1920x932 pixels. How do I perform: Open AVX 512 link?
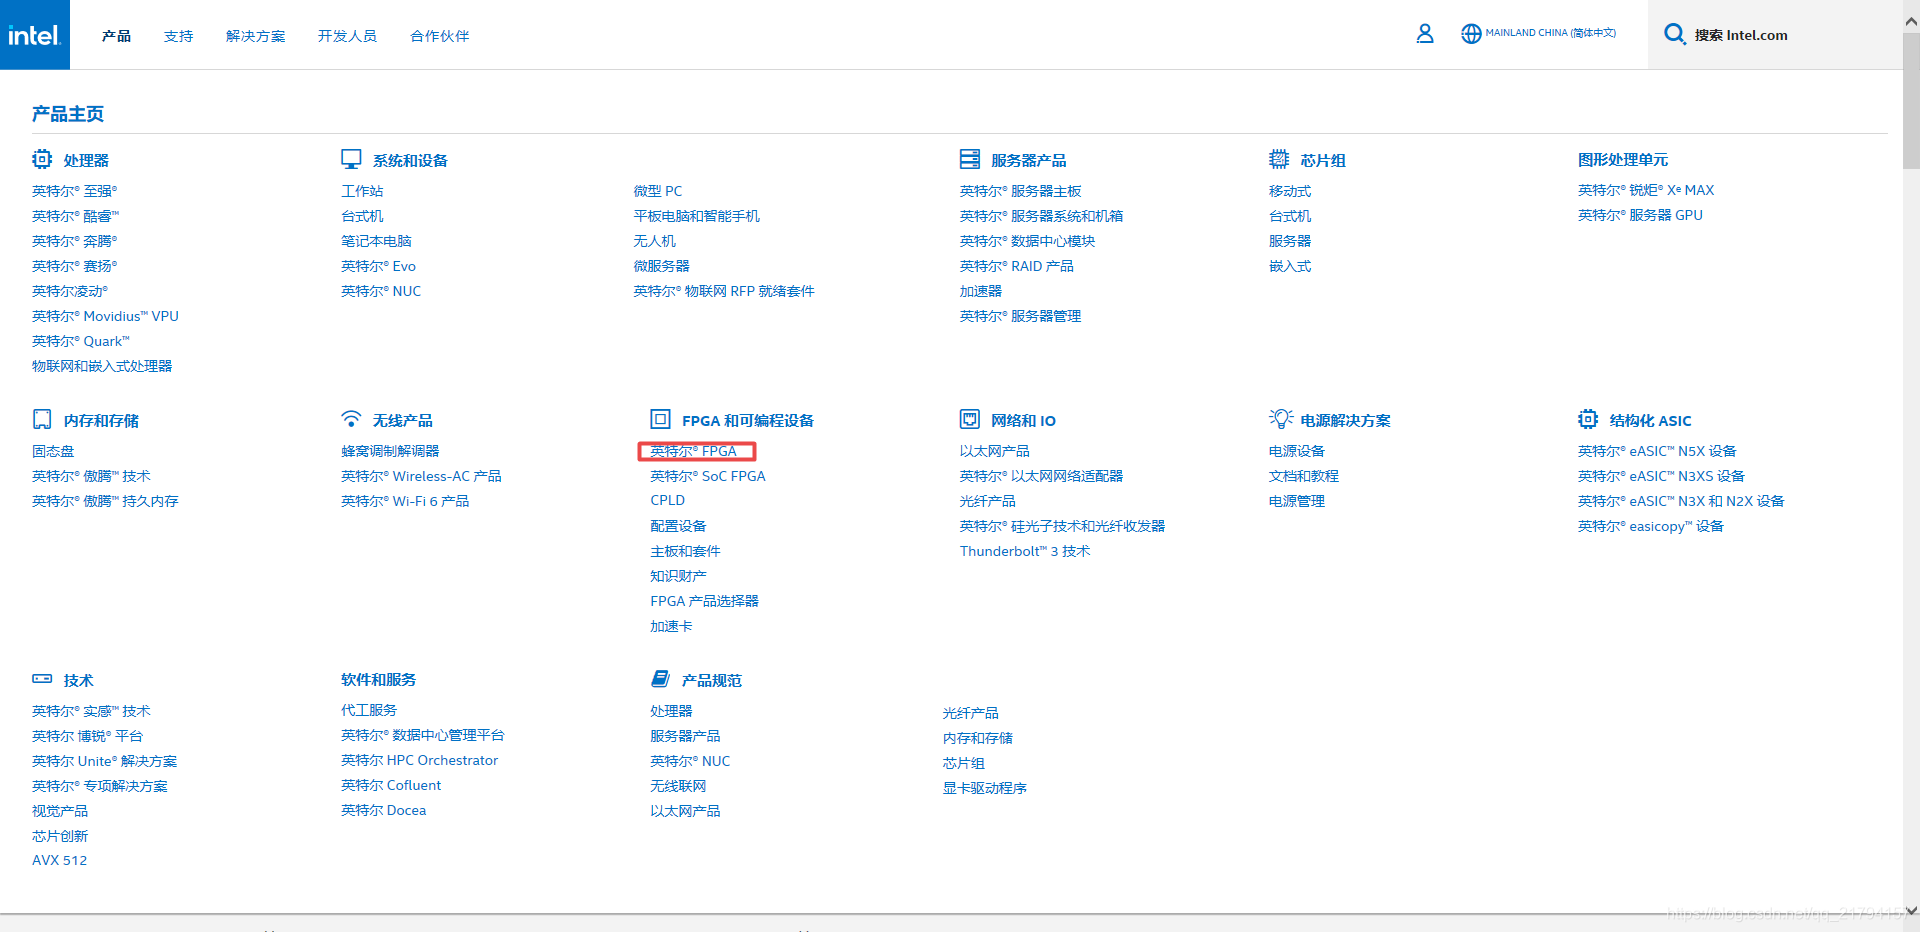click(60, 860)
